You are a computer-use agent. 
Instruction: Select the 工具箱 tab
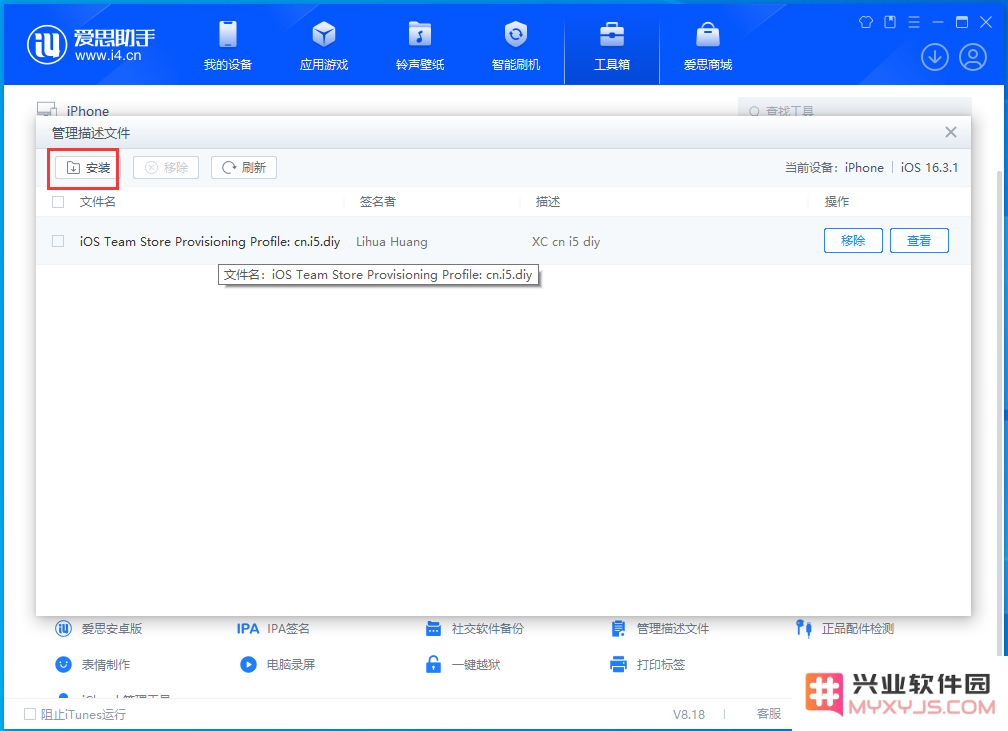tap(612, 45)
